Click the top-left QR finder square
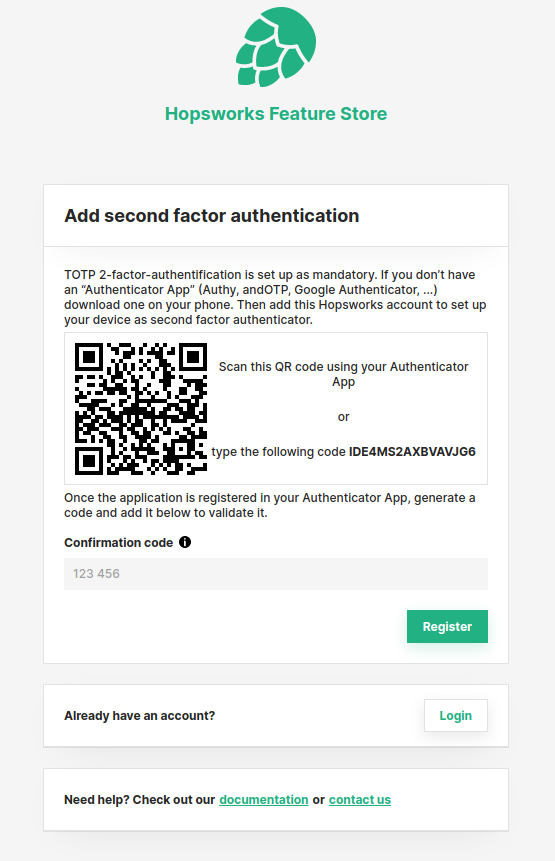The width and height of the screenshot is (555, 861). coord(89,357)
